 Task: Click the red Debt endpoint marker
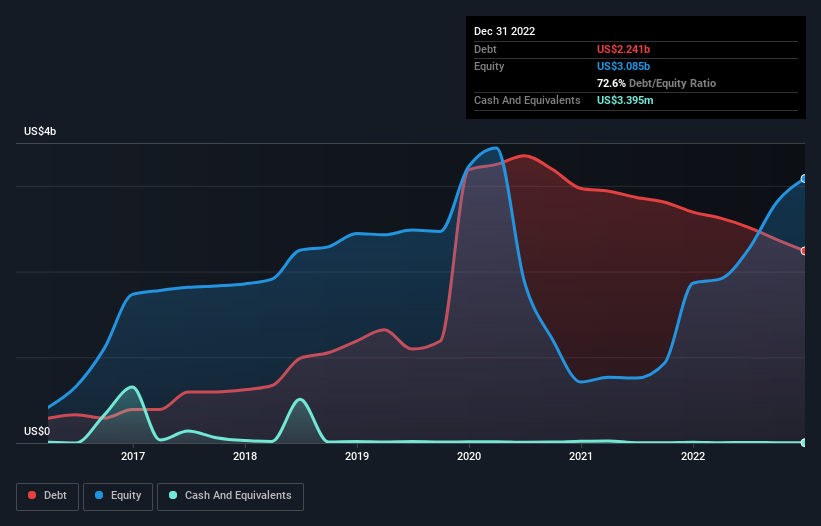pos(804,251)
